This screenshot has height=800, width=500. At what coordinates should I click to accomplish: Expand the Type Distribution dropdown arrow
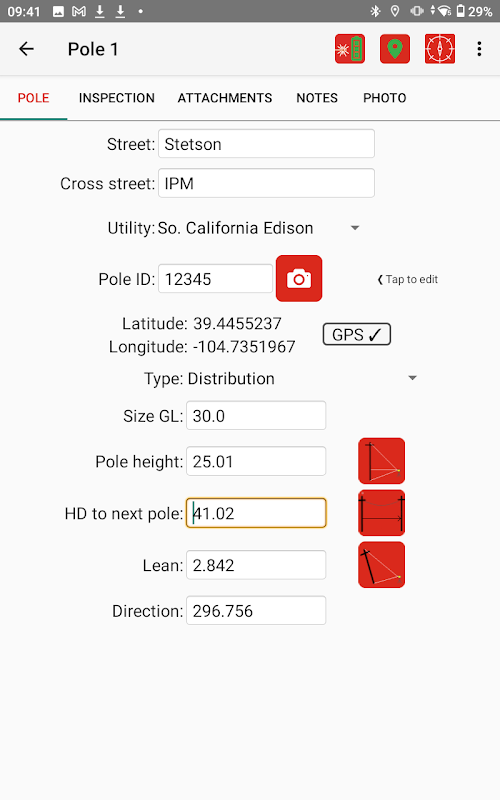pos(413,378)
